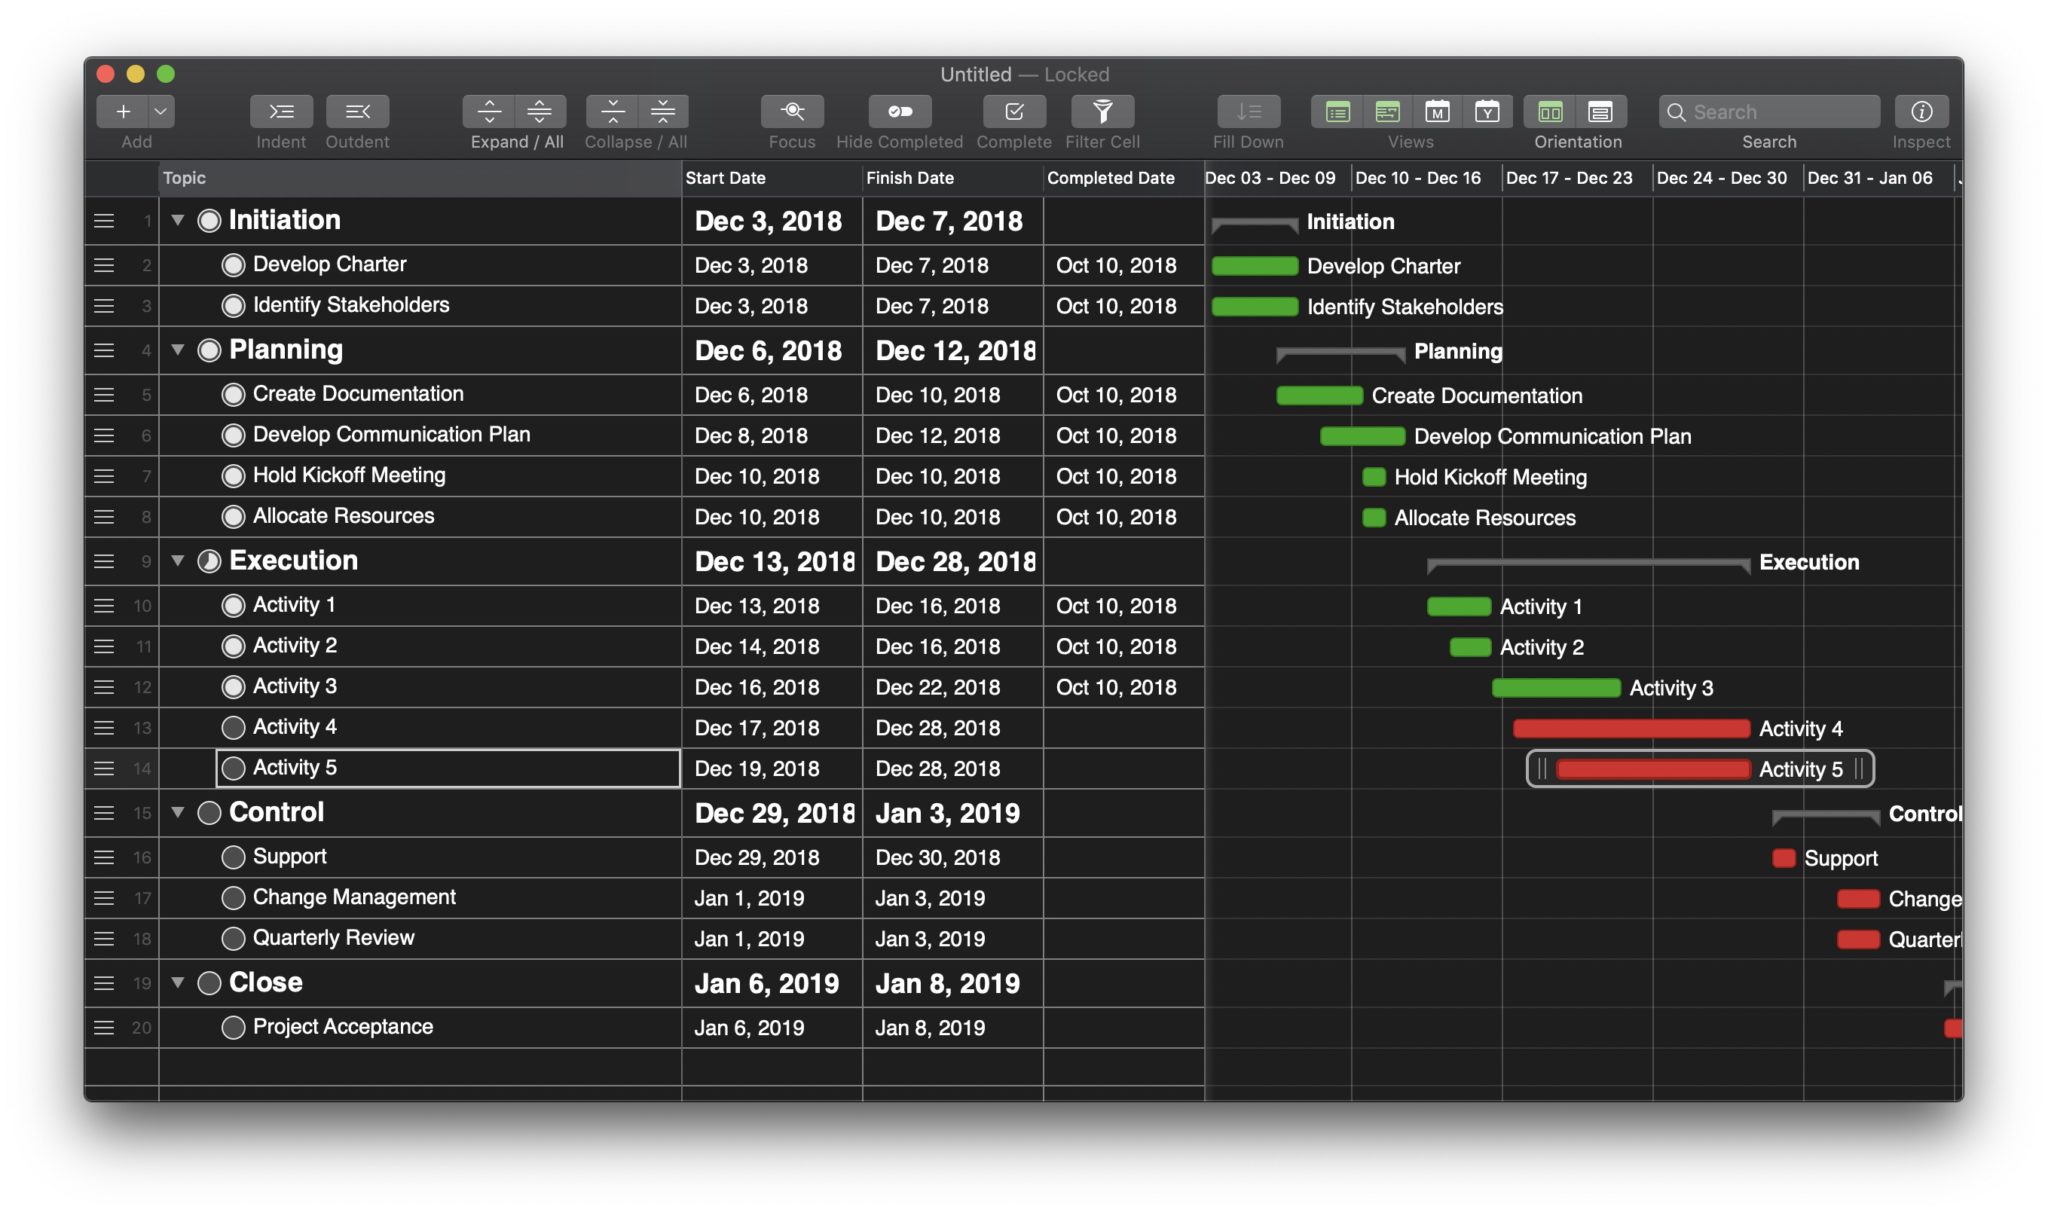The width and height of the screenshot is (2048, 1213).
Task: Select the second Views icon
Action: [1387, 111]
